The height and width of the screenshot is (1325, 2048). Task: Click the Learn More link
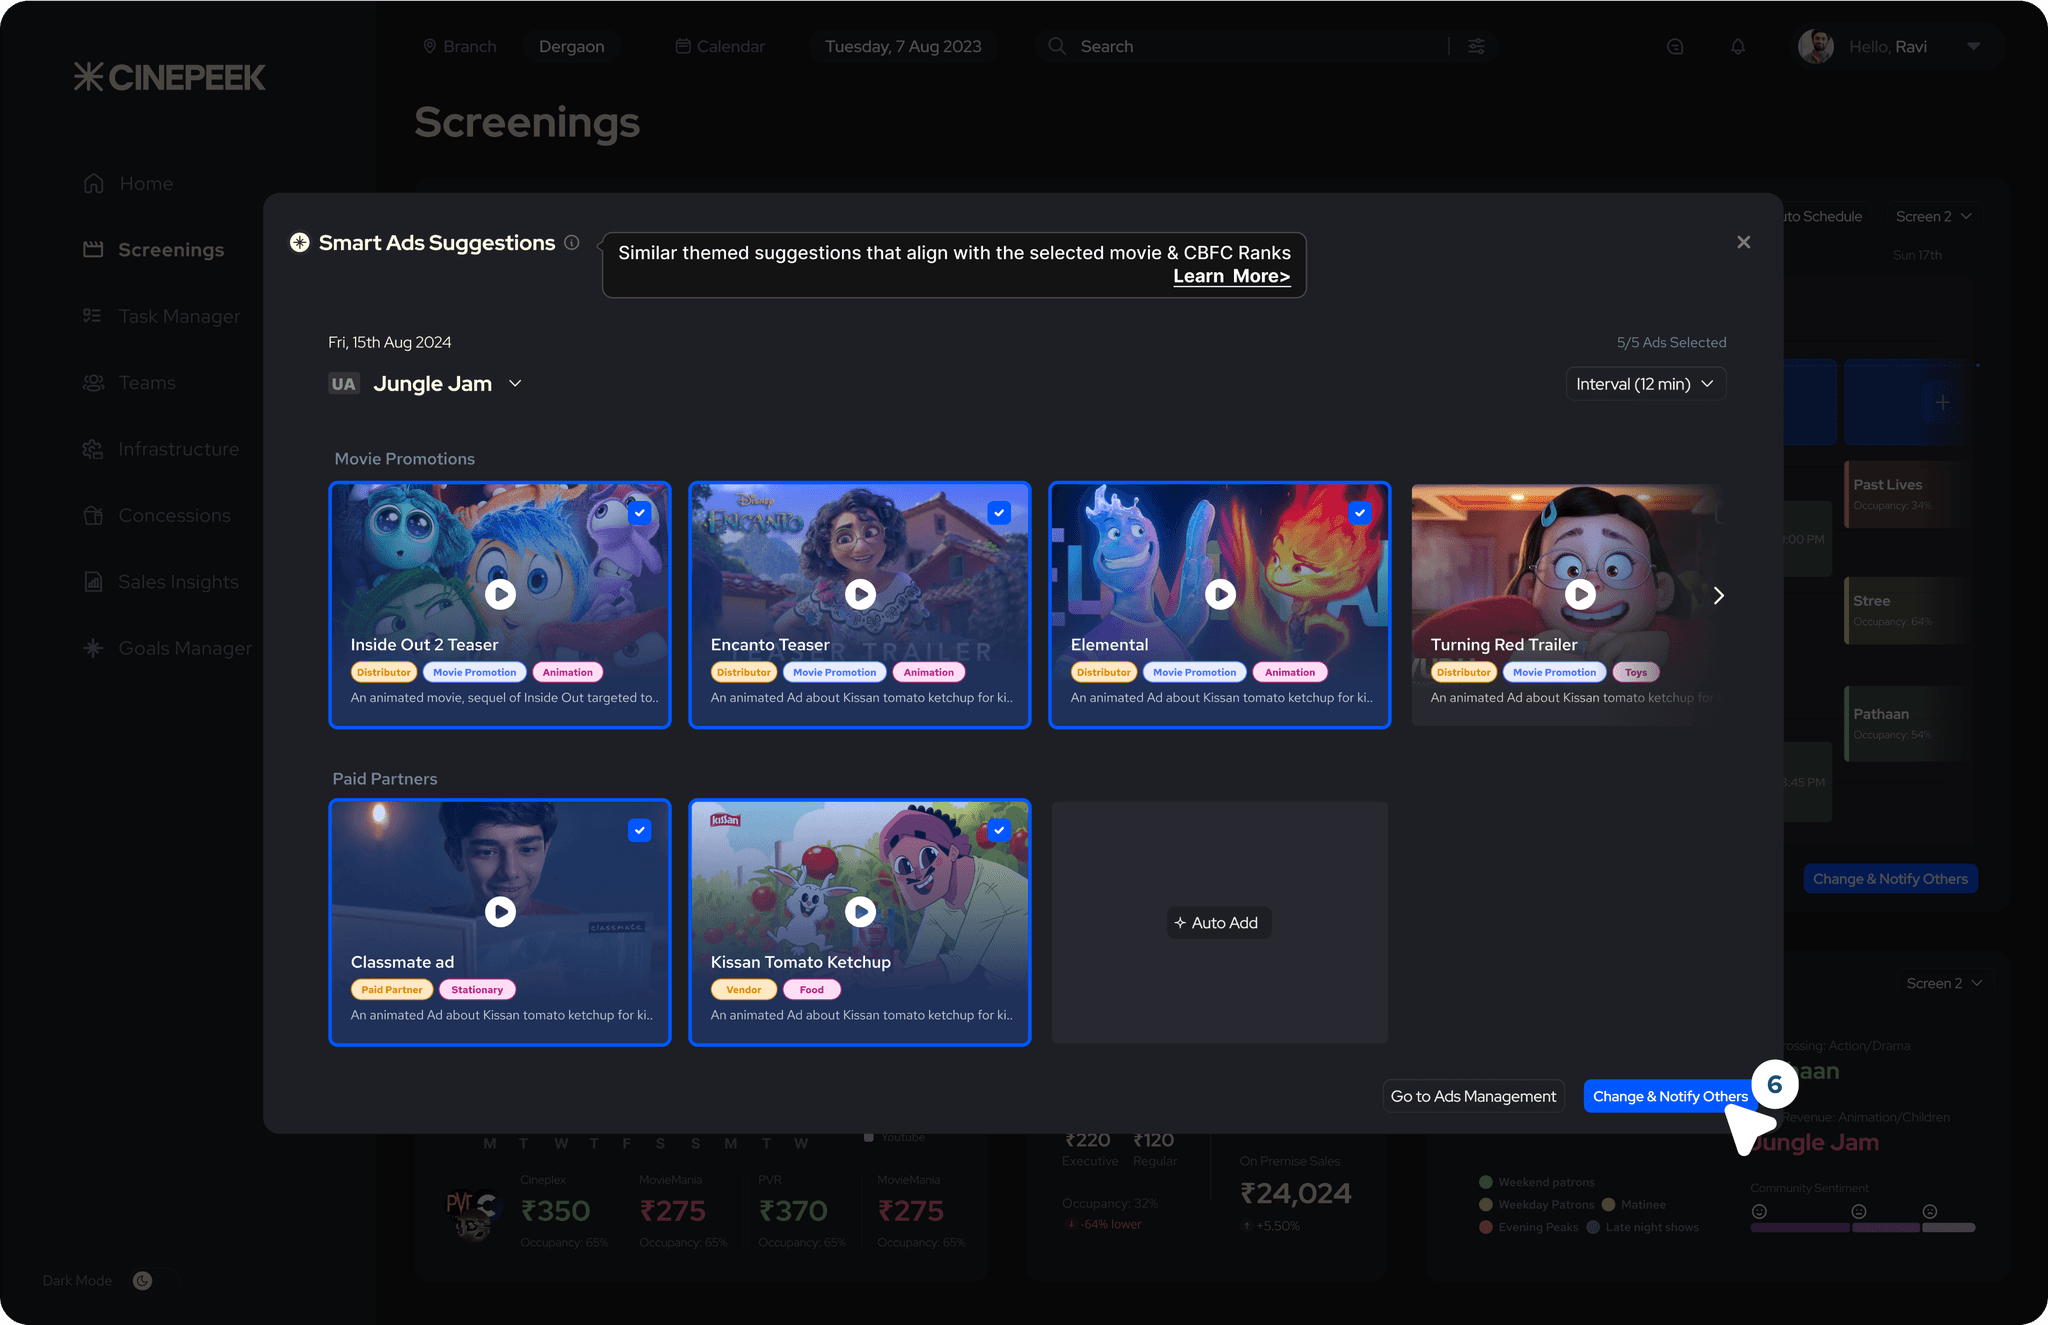1232,276
